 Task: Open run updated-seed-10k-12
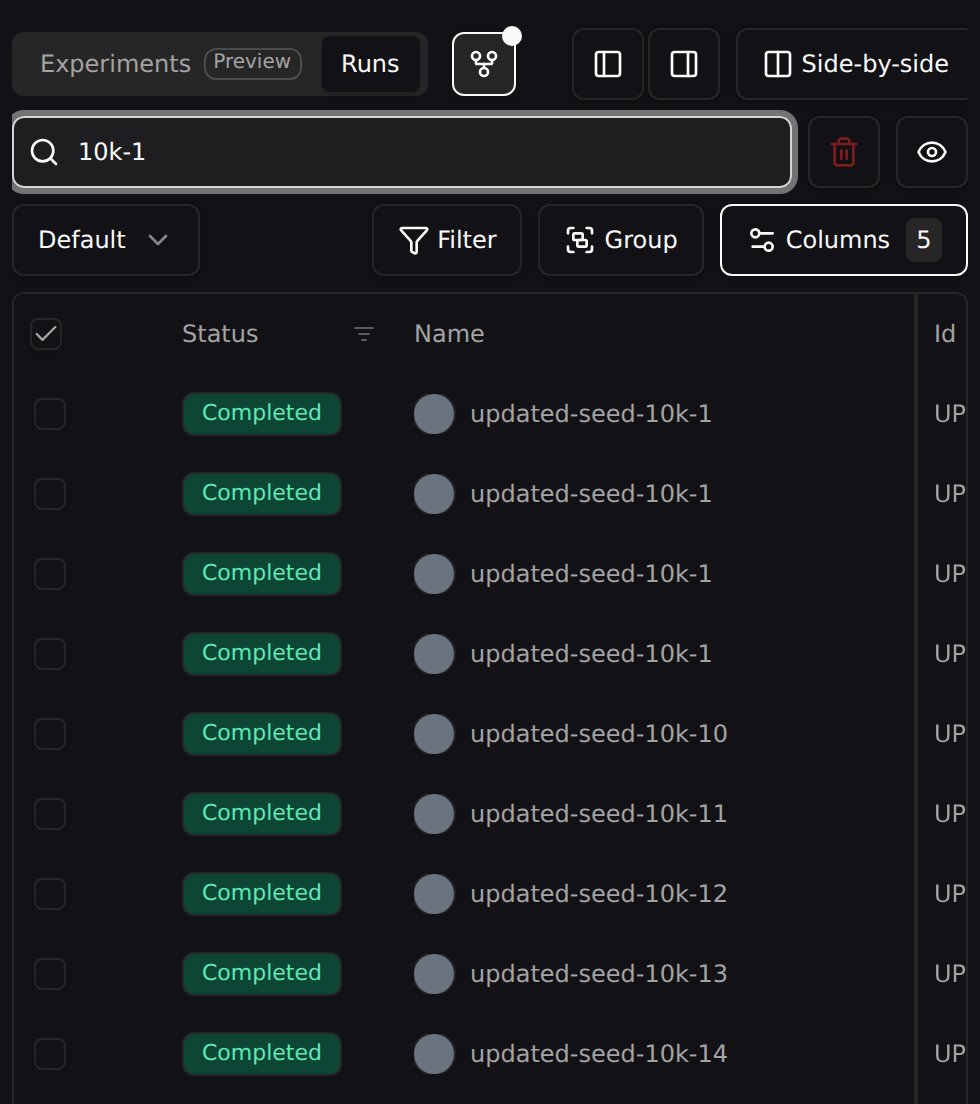click(x=598, y=894)
